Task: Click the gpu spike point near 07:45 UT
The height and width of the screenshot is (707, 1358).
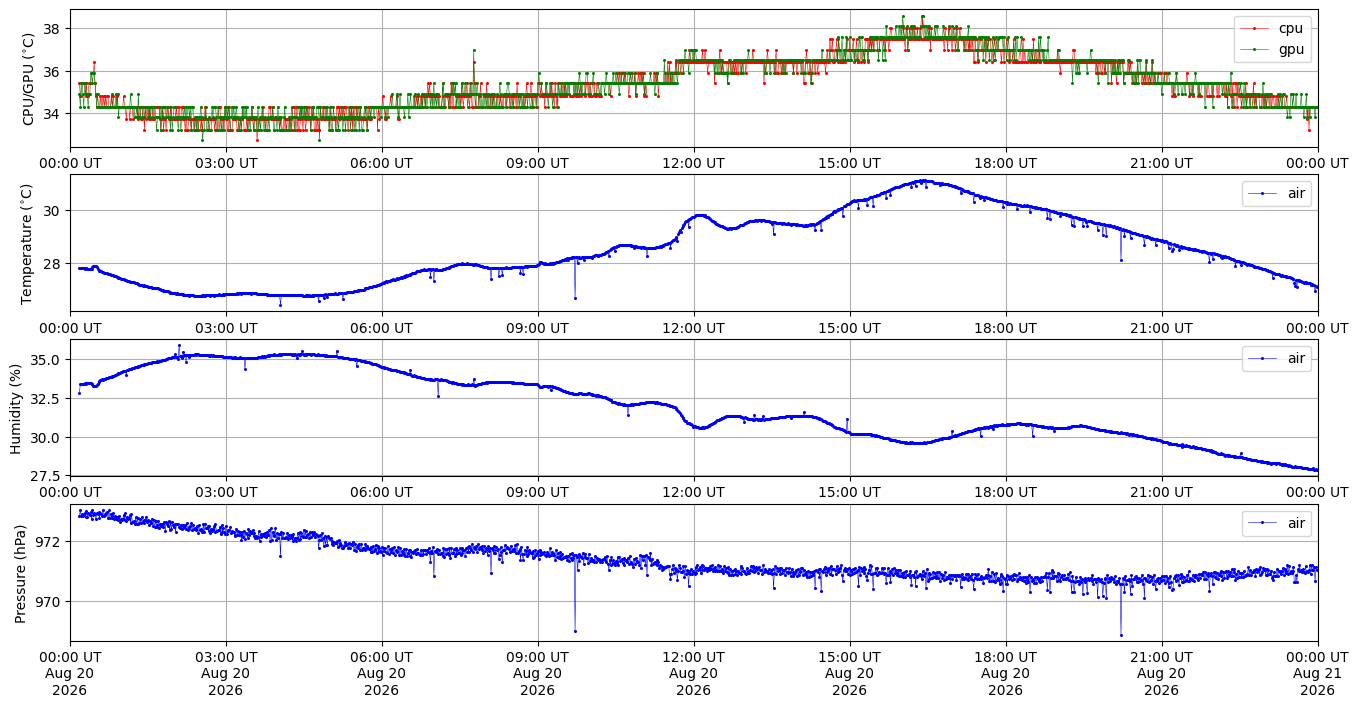Action: (x=474, y=50)
